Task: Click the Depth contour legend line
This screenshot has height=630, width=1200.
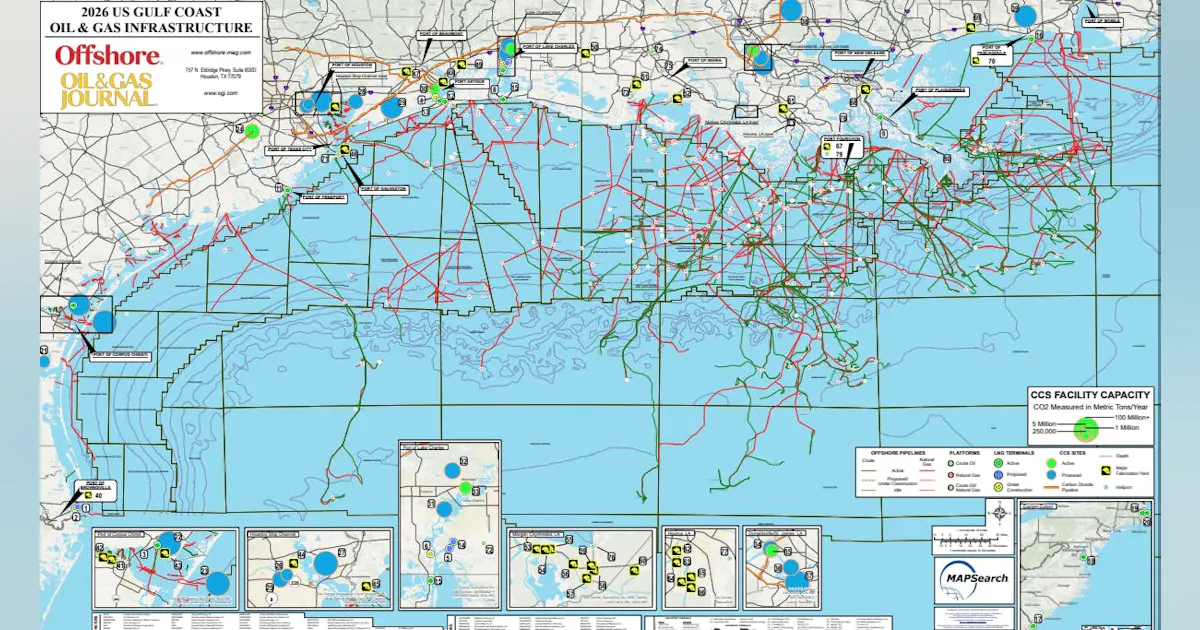Action: tap(1106, 456)
